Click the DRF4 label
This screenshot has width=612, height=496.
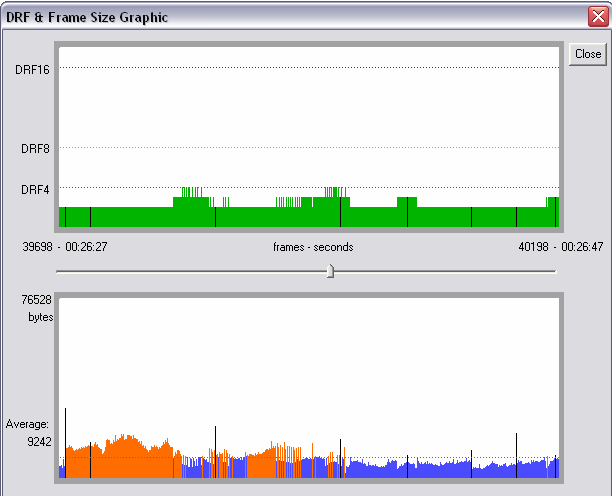pos(35,190)
